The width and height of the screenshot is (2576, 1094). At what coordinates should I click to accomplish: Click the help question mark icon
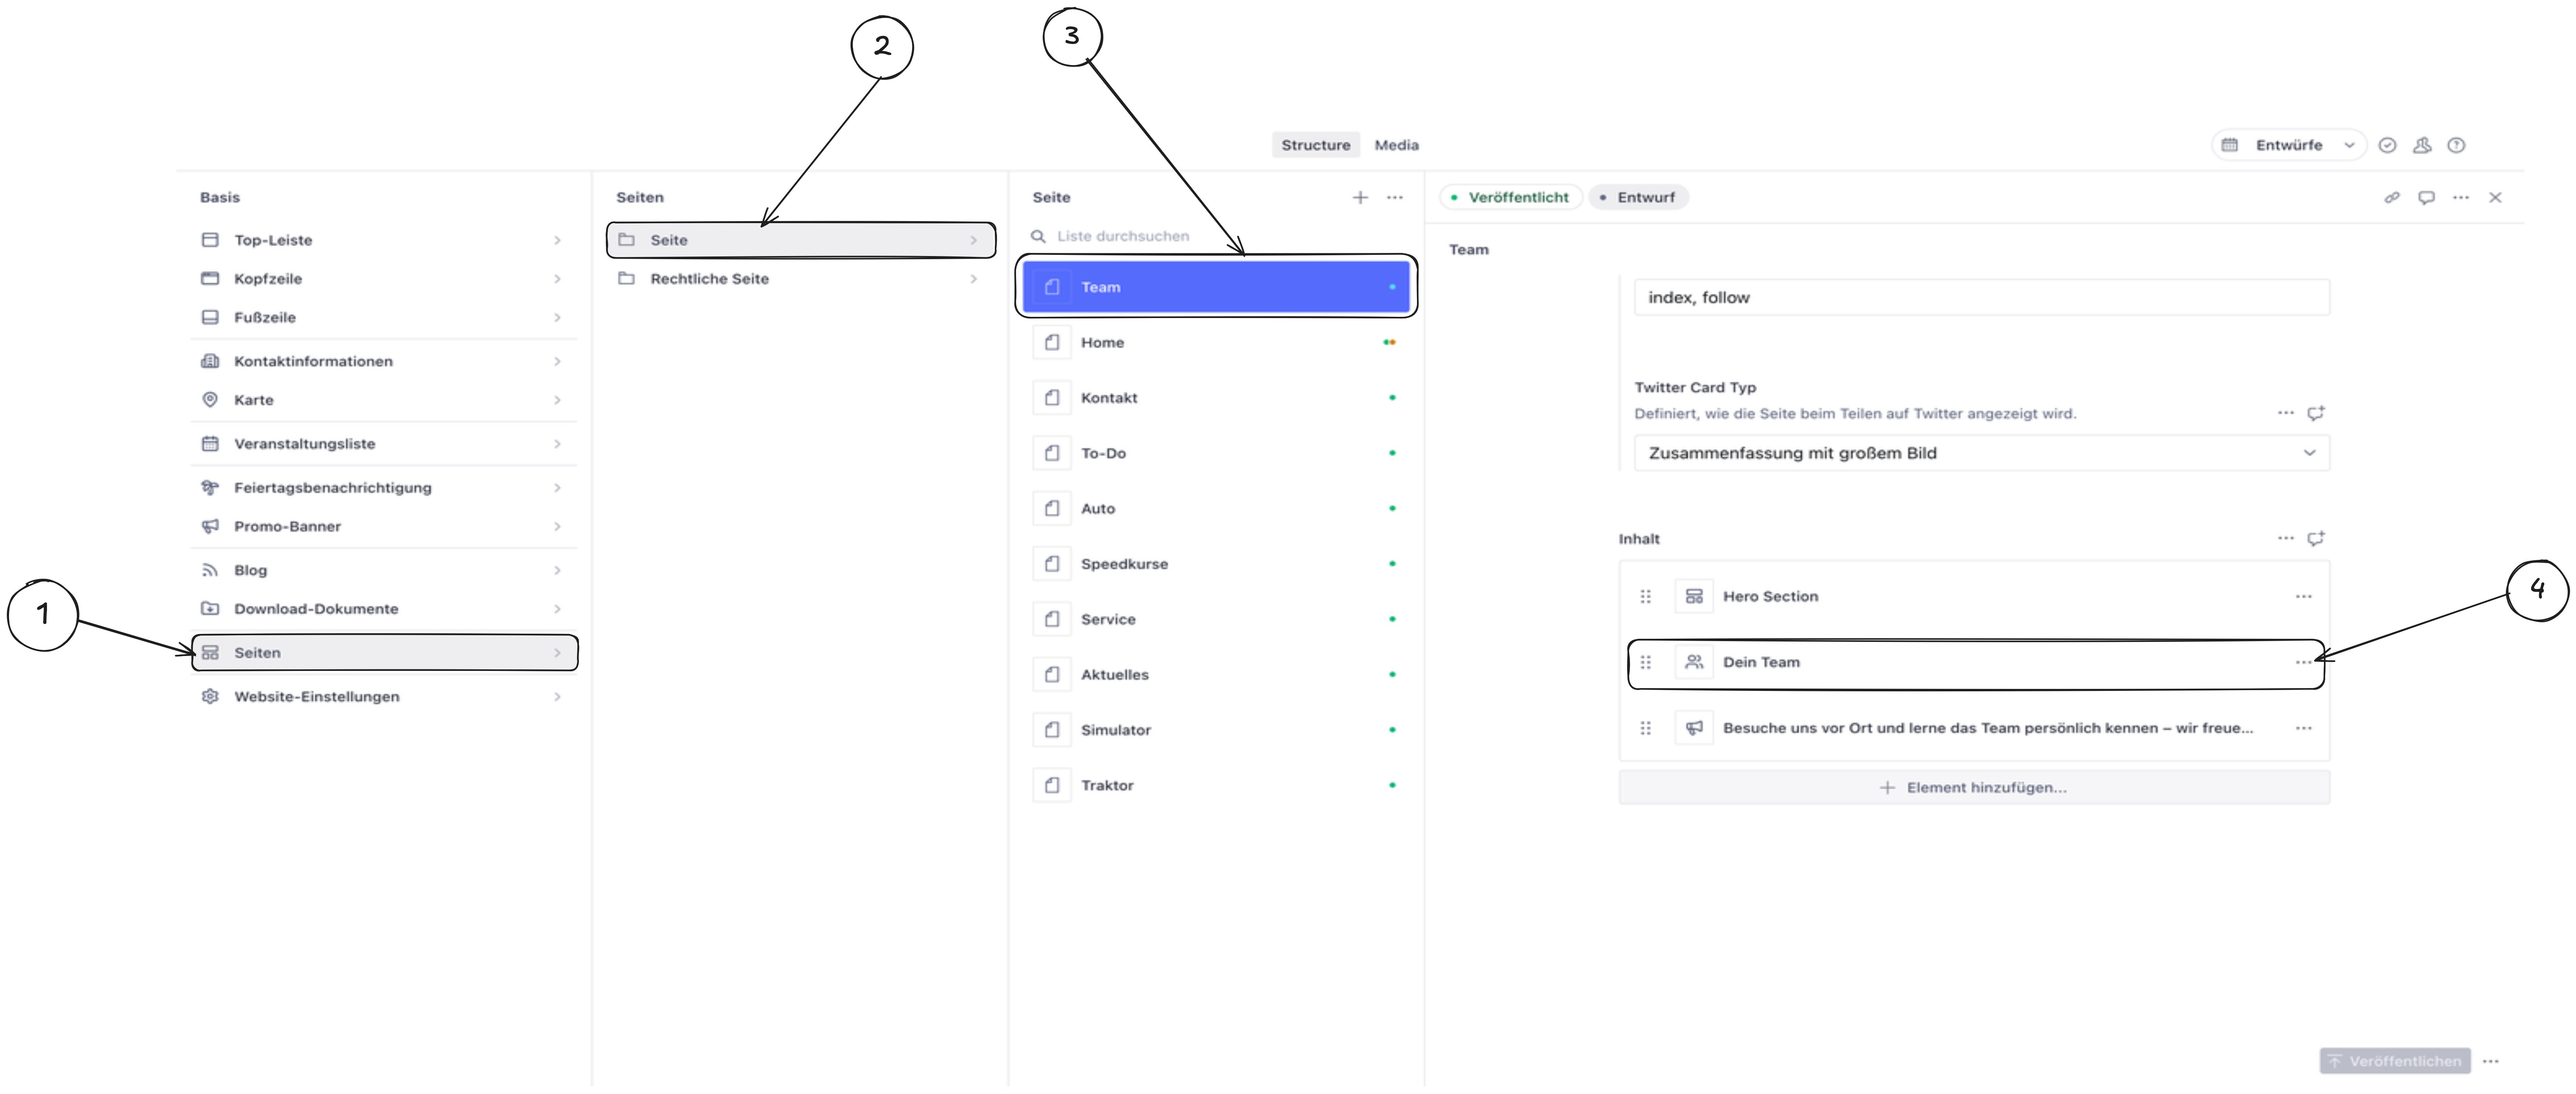pos(2456,145)
